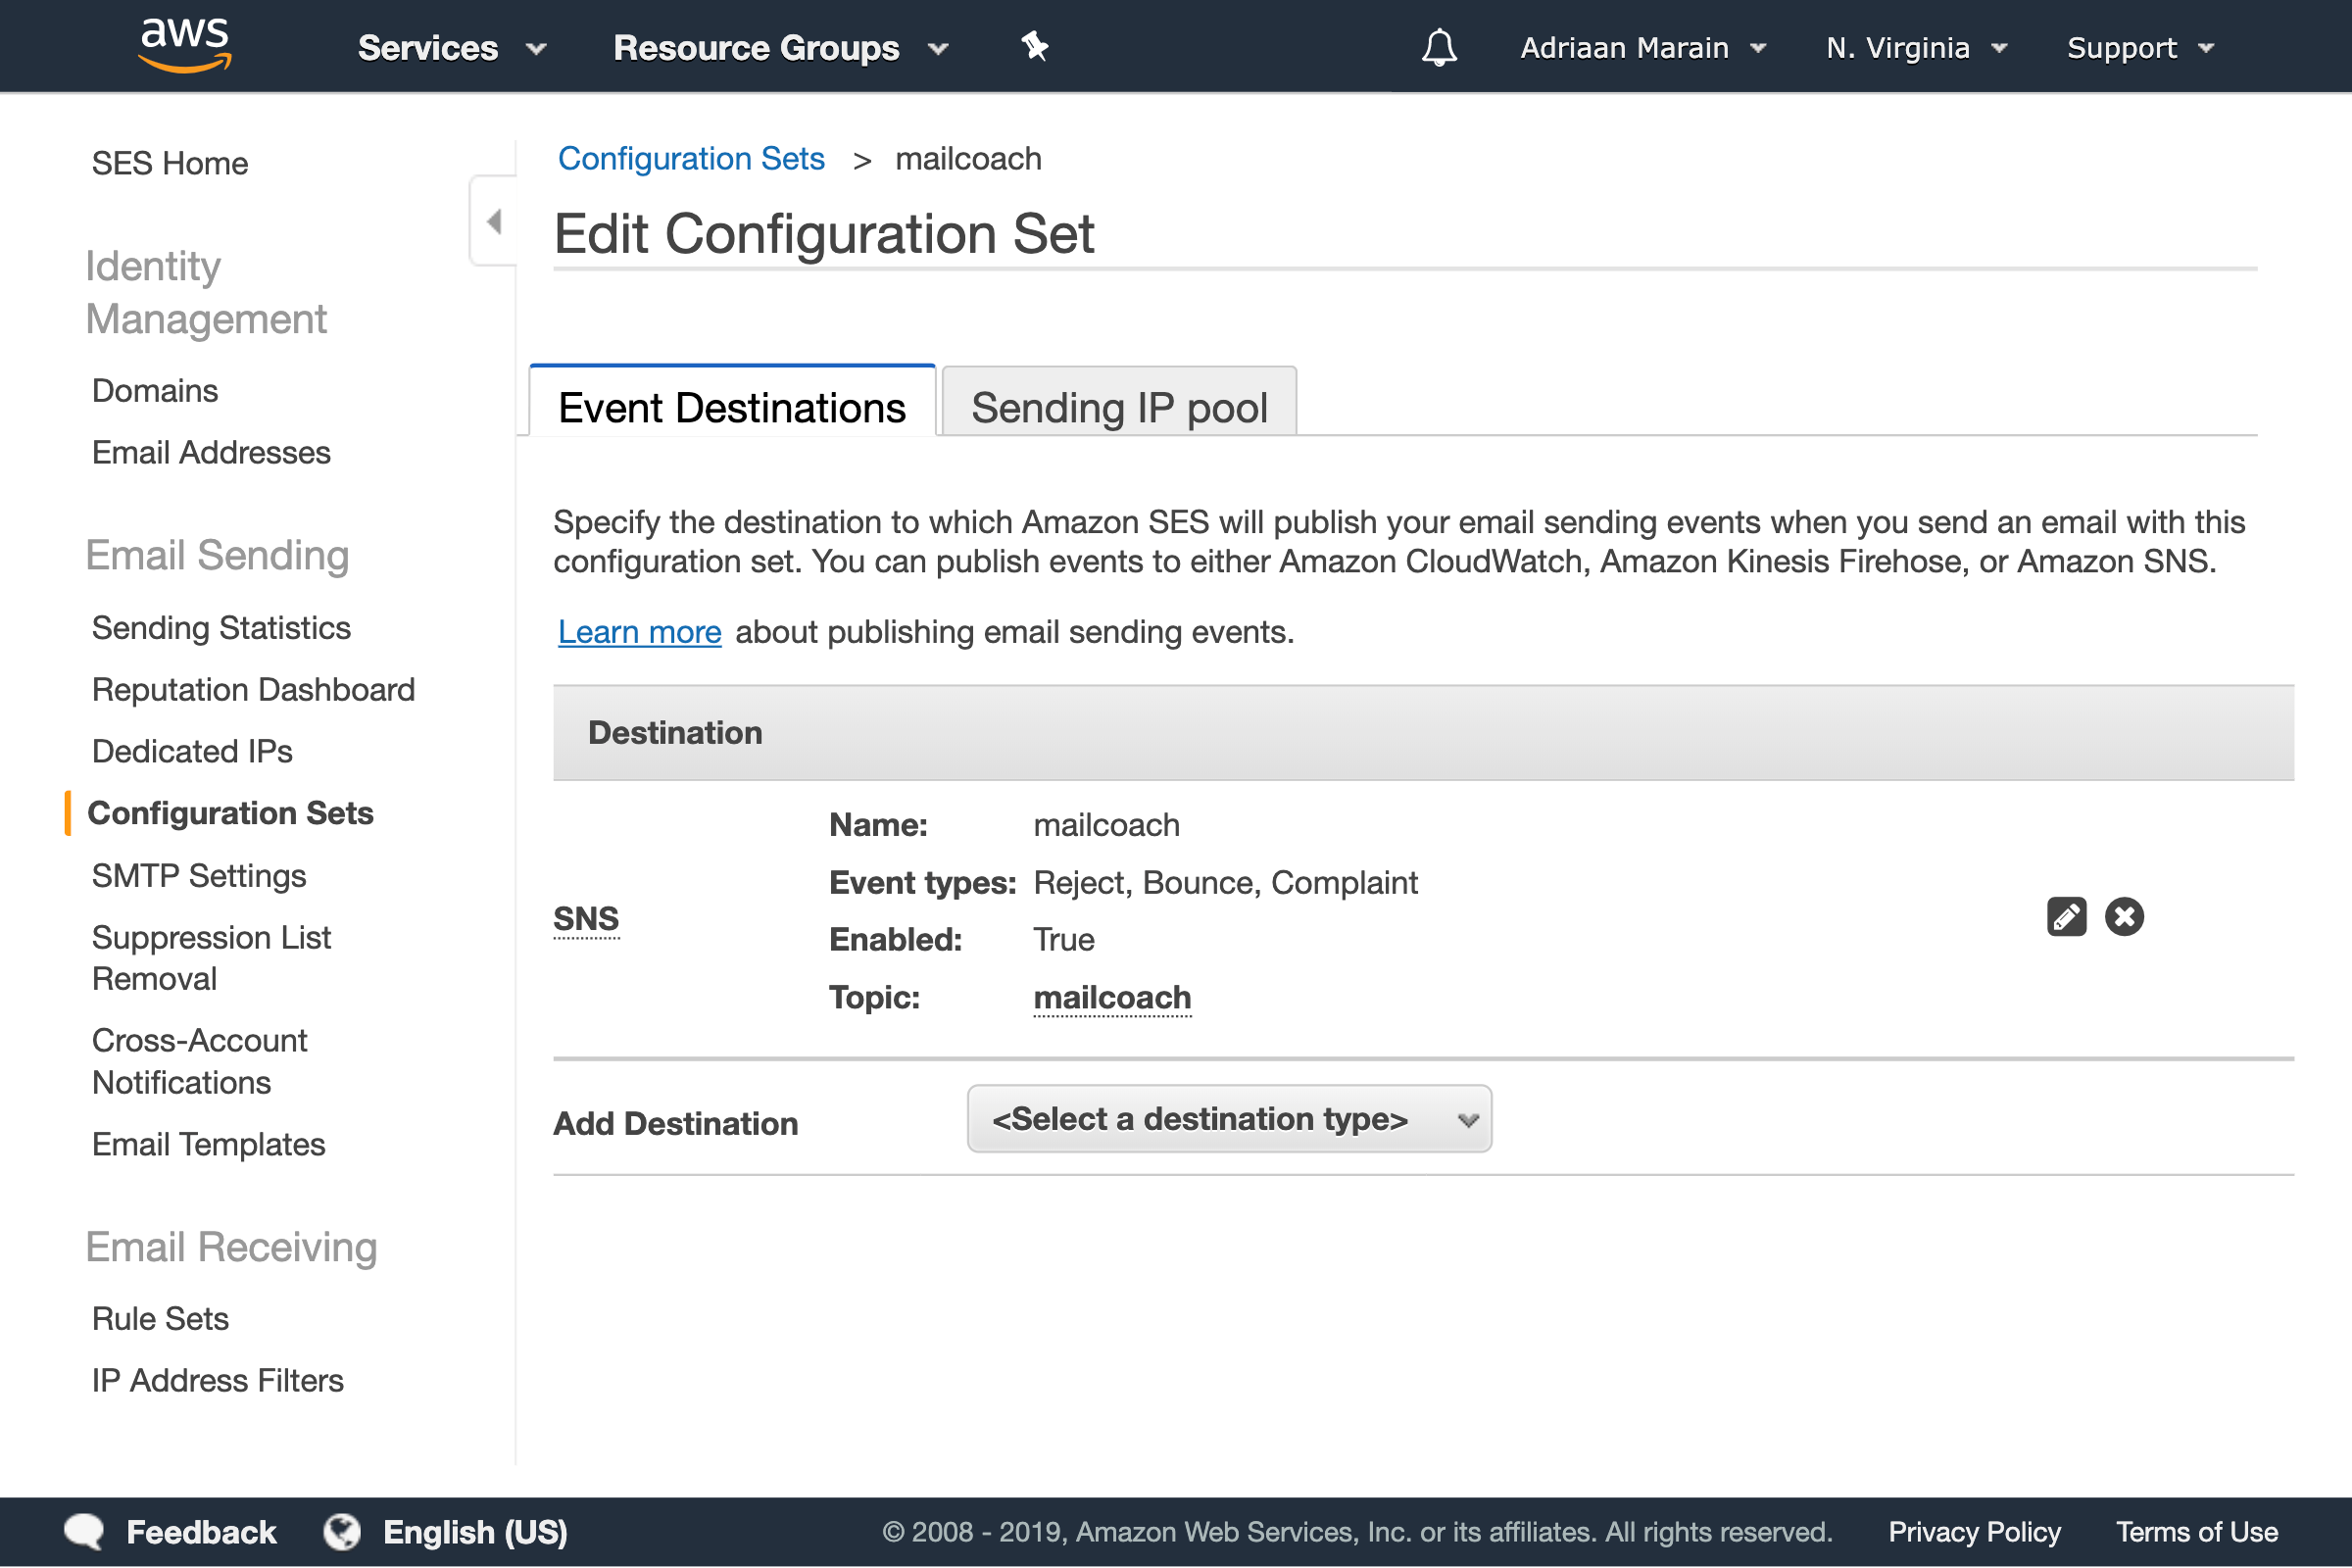The image size is (2352, 1568).
Task: Open Dedicated IPs in the sidebar
Action: 192,751
